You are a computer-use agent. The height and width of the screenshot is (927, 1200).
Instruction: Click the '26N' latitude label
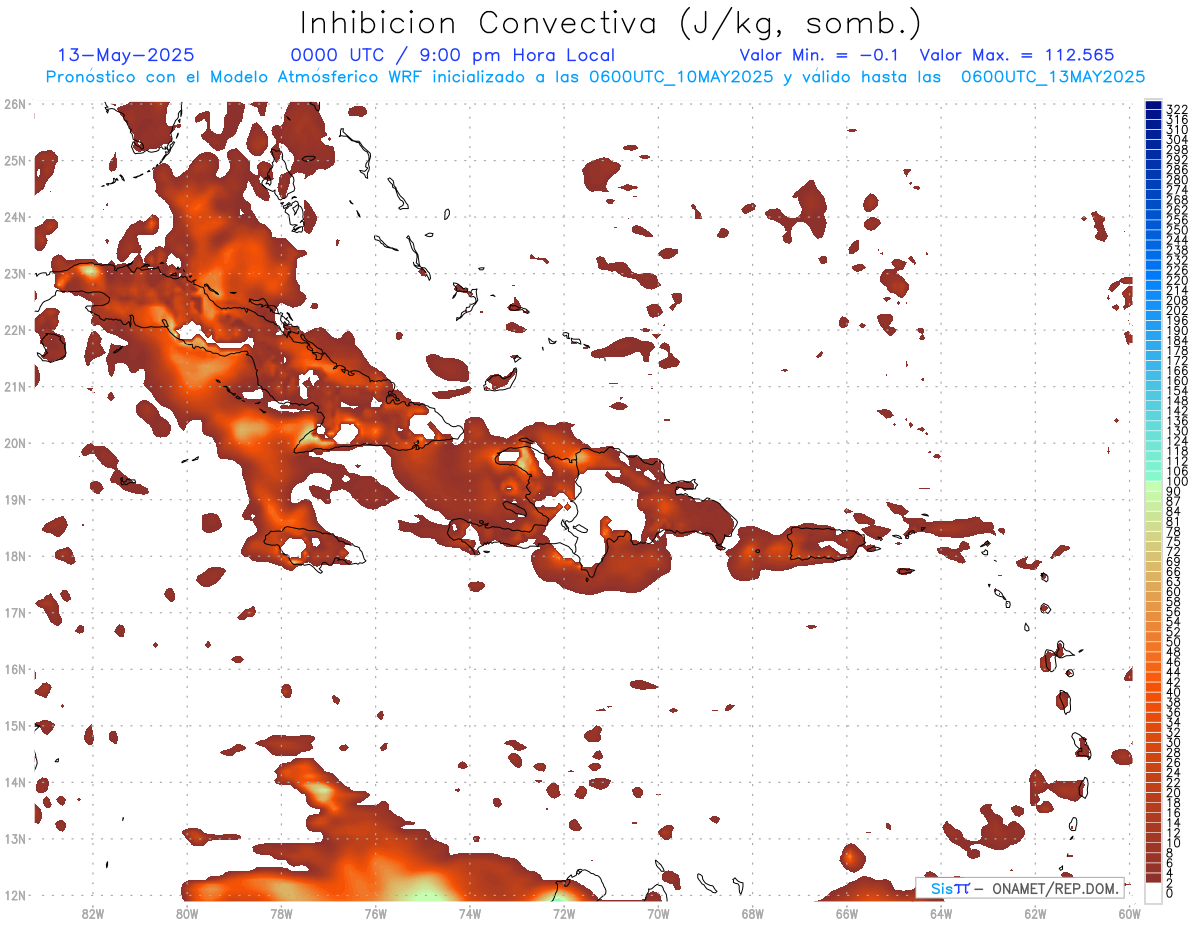[x=14, y=104]
